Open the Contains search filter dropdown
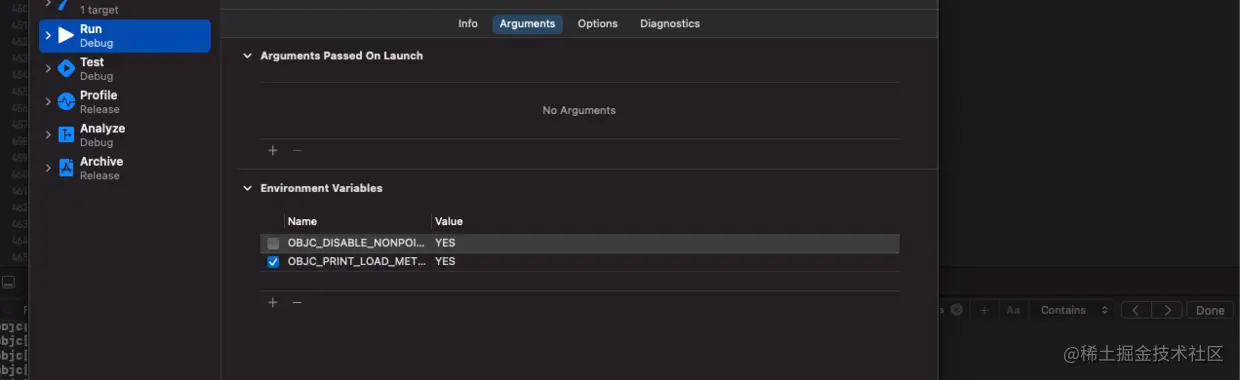Viewport: 1240px width, 380px height. click(x=1074, y=310)
